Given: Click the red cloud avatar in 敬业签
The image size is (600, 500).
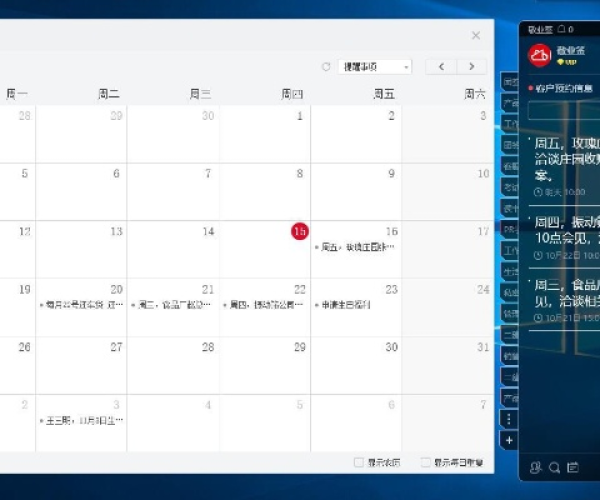Looking at the screenshot, I should pos(540,55).
